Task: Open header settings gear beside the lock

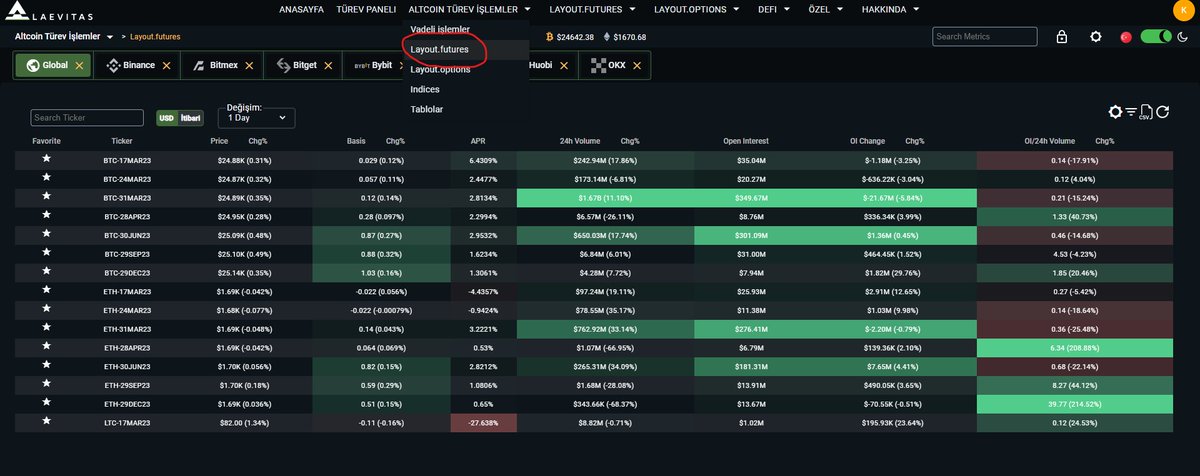Action: [x=1096, y=37]
